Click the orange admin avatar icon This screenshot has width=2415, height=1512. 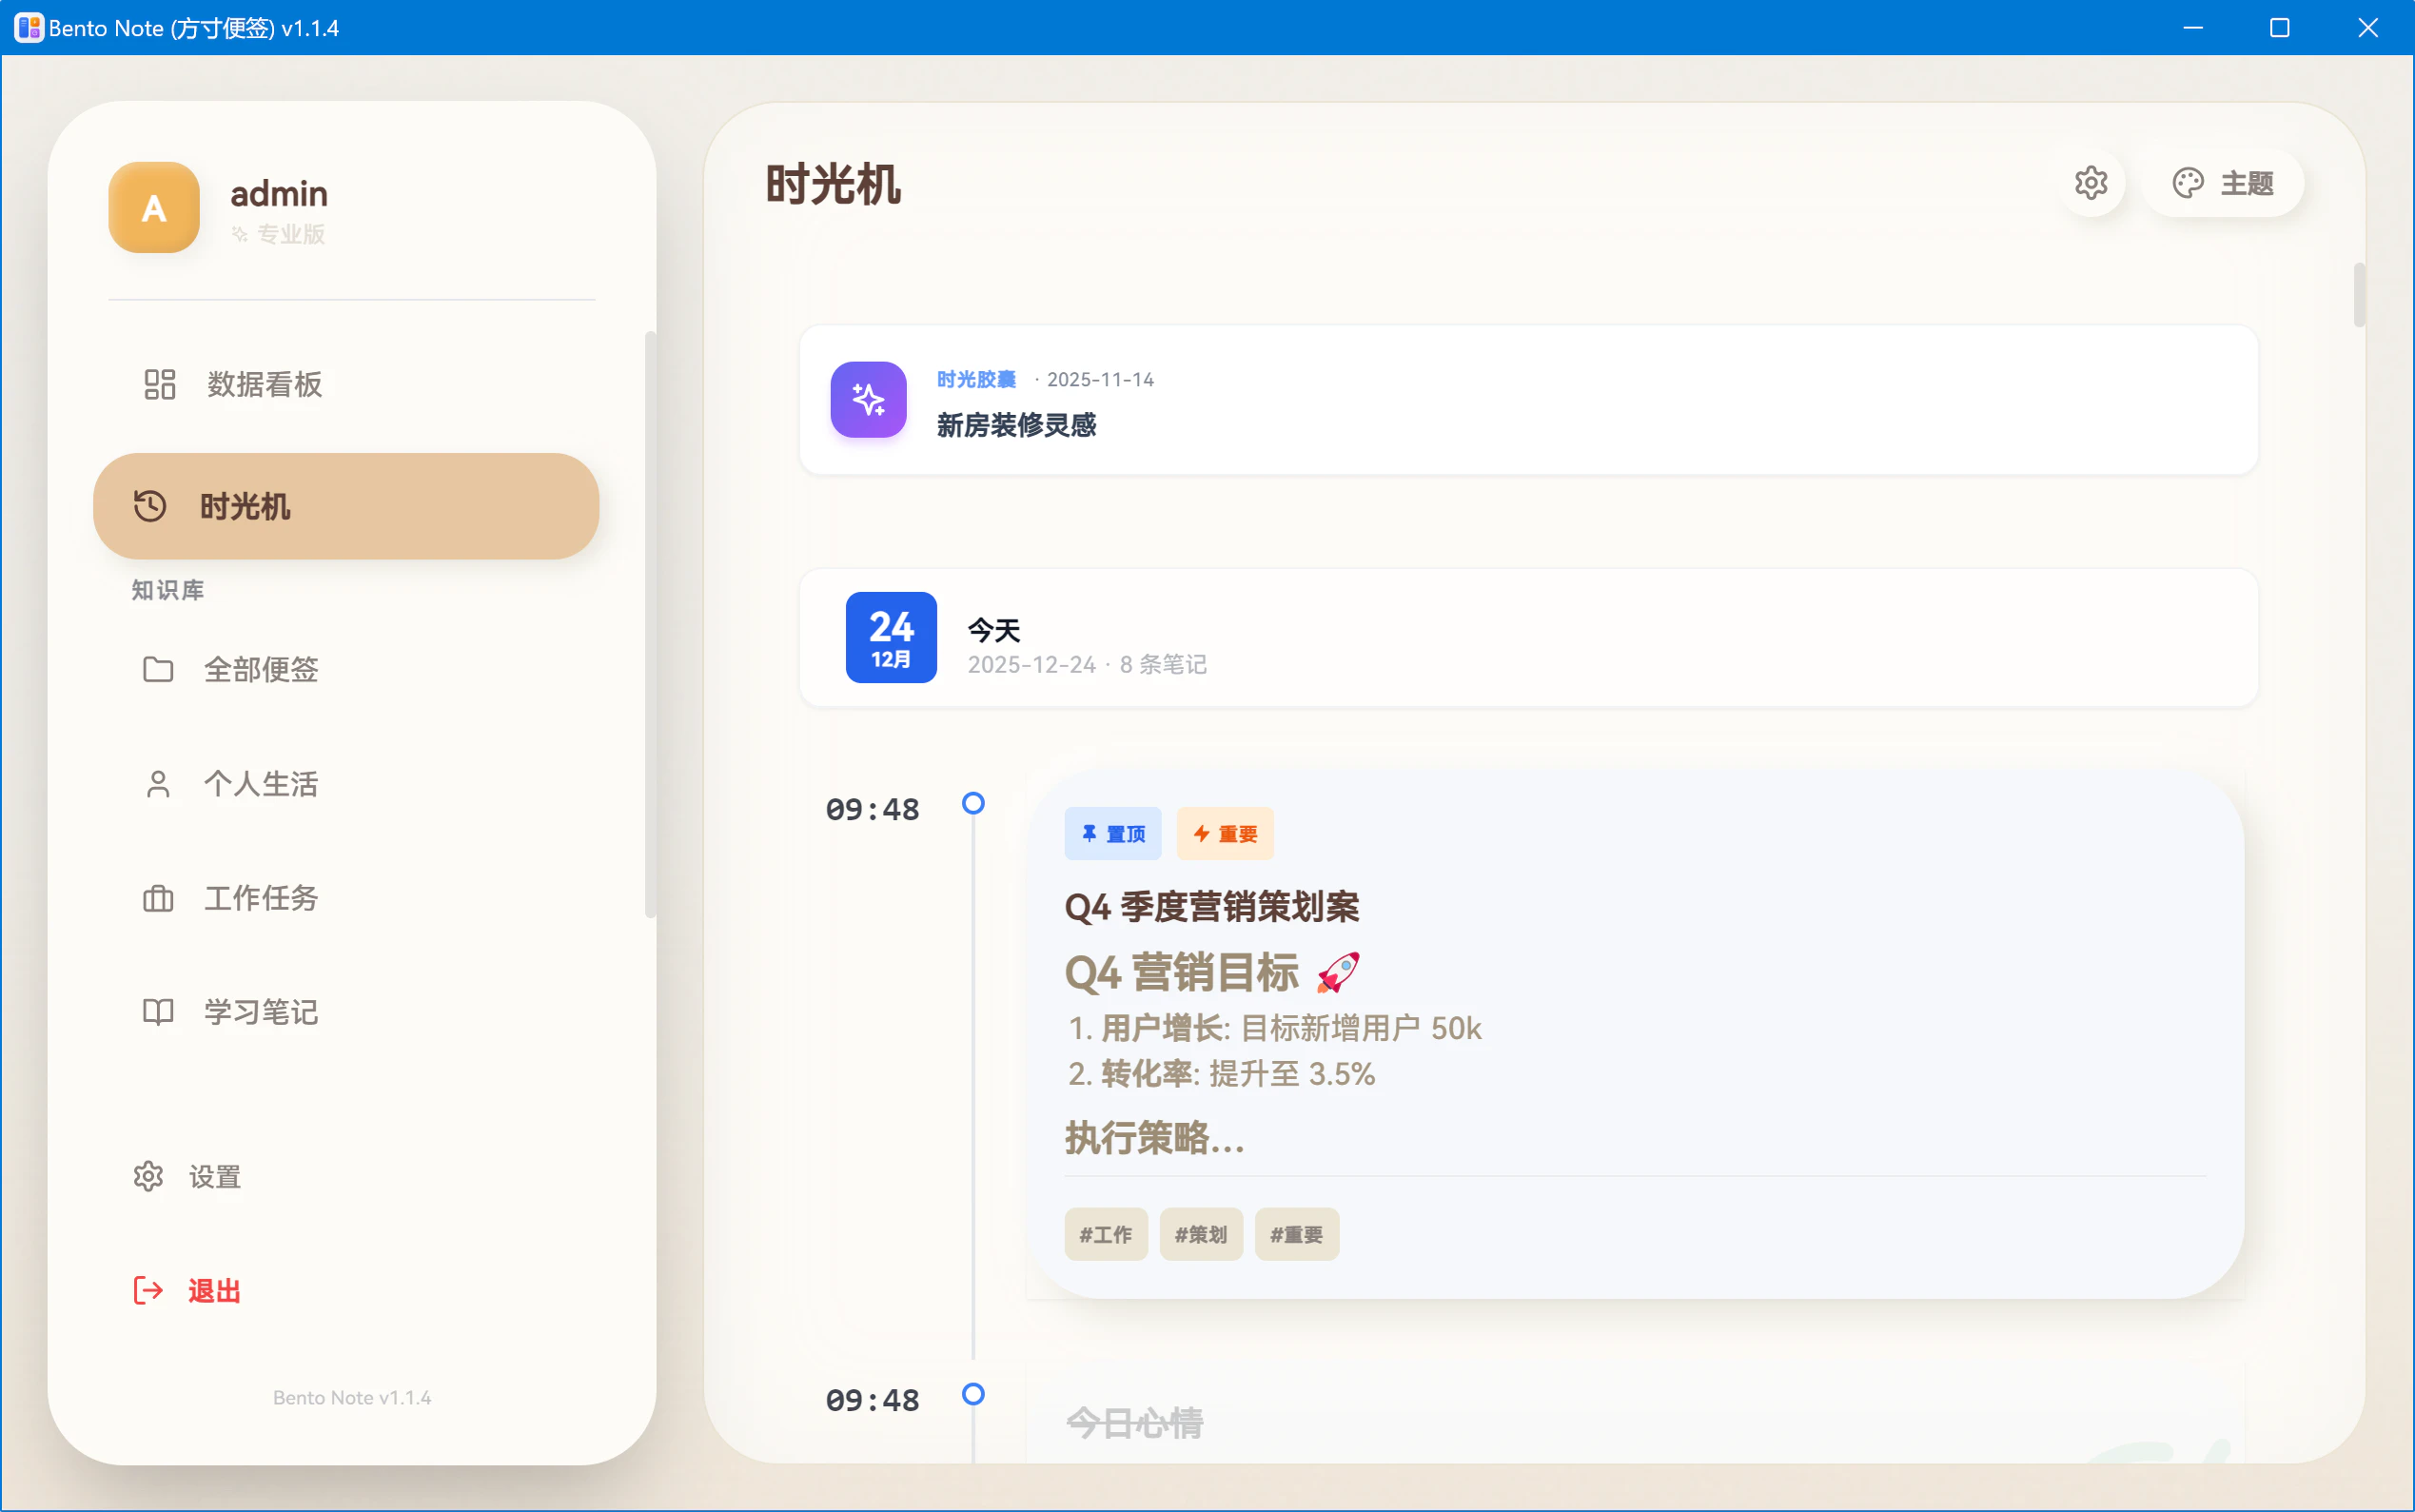point(154,208)
